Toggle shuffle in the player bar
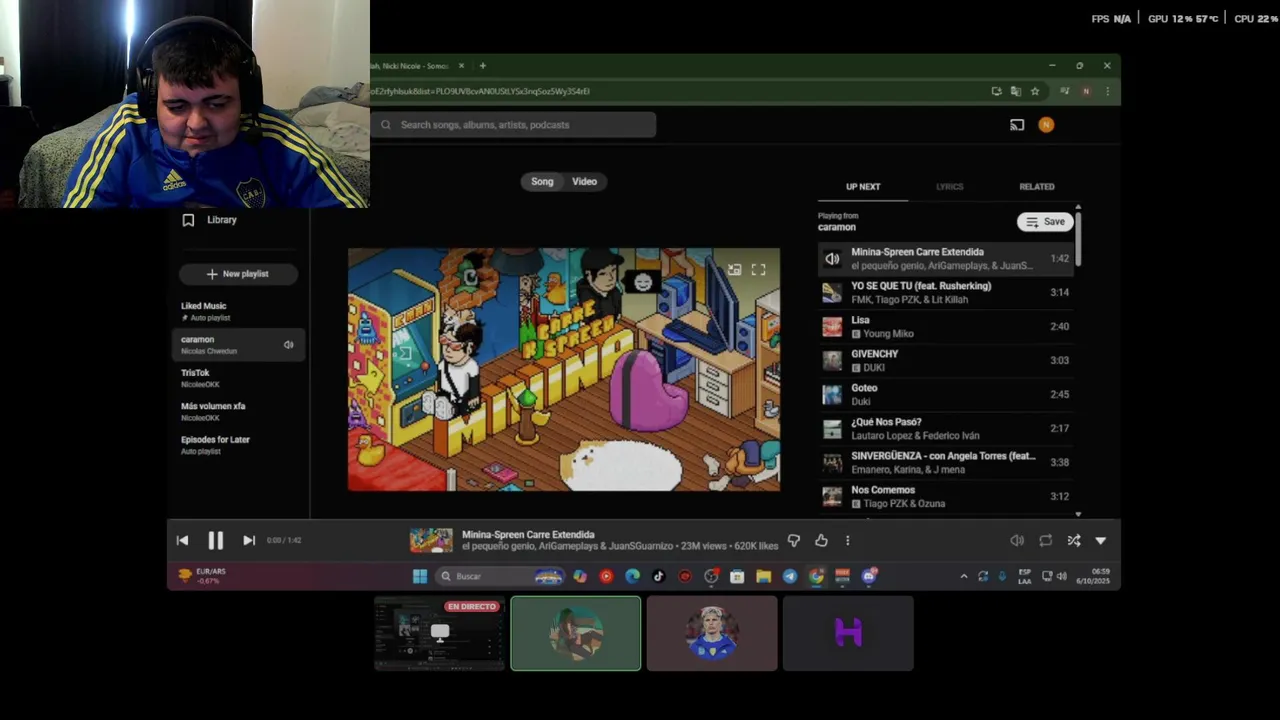 (x=1073, y=541)
